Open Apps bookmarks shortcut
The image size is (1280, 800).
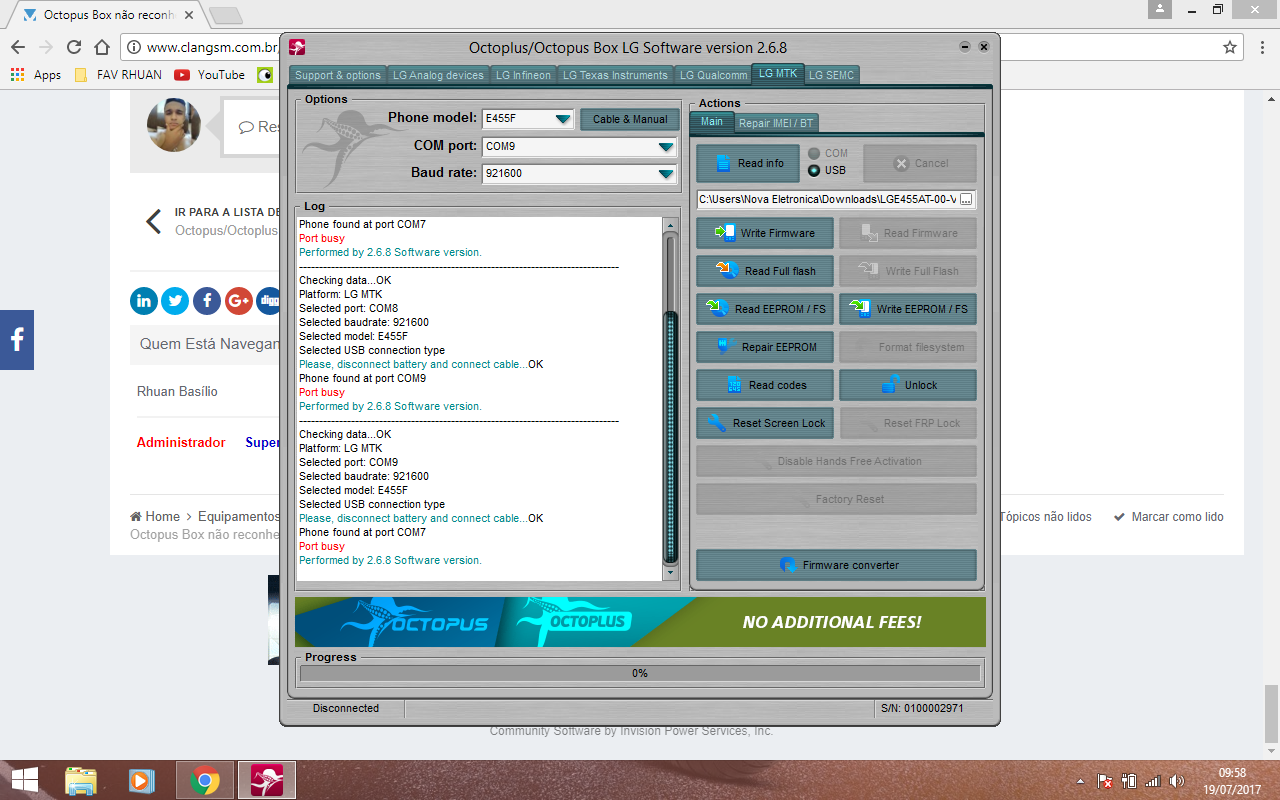(x=36, y=75)
